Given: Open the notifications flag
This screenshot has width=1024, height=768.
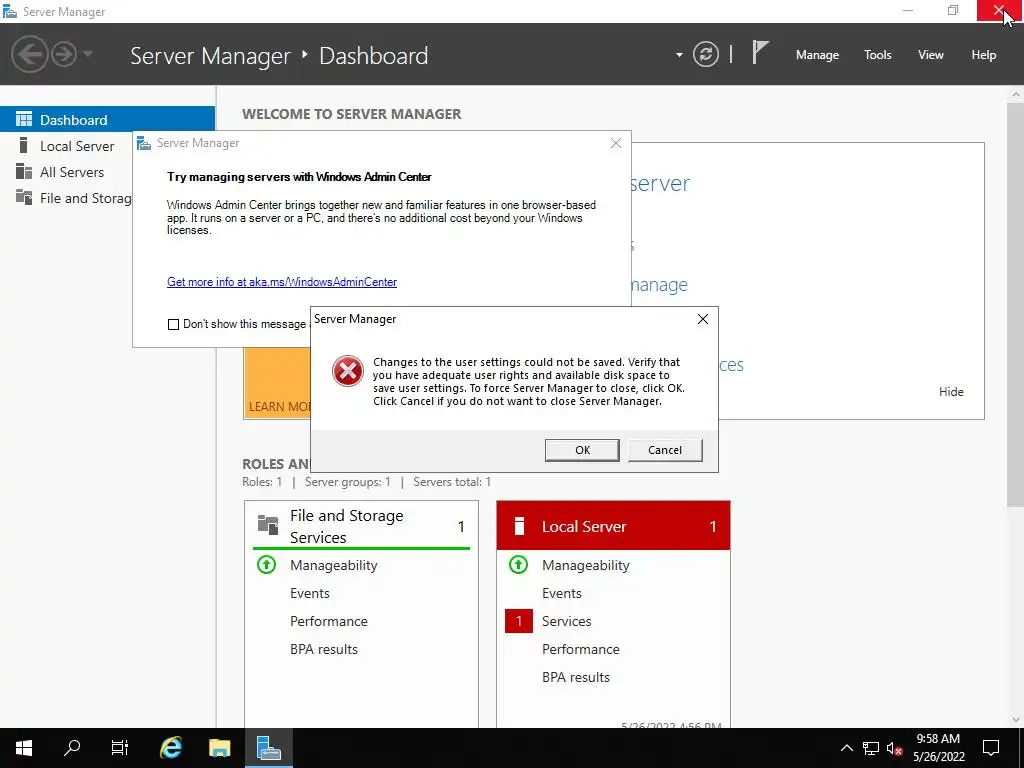Looking at the screenshot, I should pyautogui.click(x=760, y=52).
